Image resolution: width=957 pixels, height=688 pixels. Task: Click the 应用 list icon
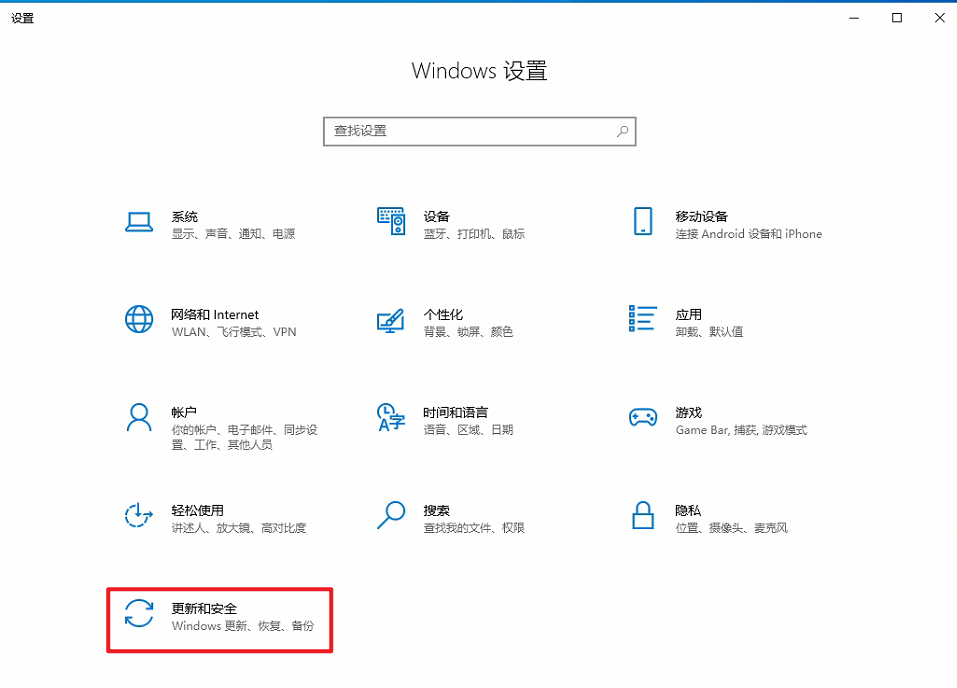tap(642, 320)
